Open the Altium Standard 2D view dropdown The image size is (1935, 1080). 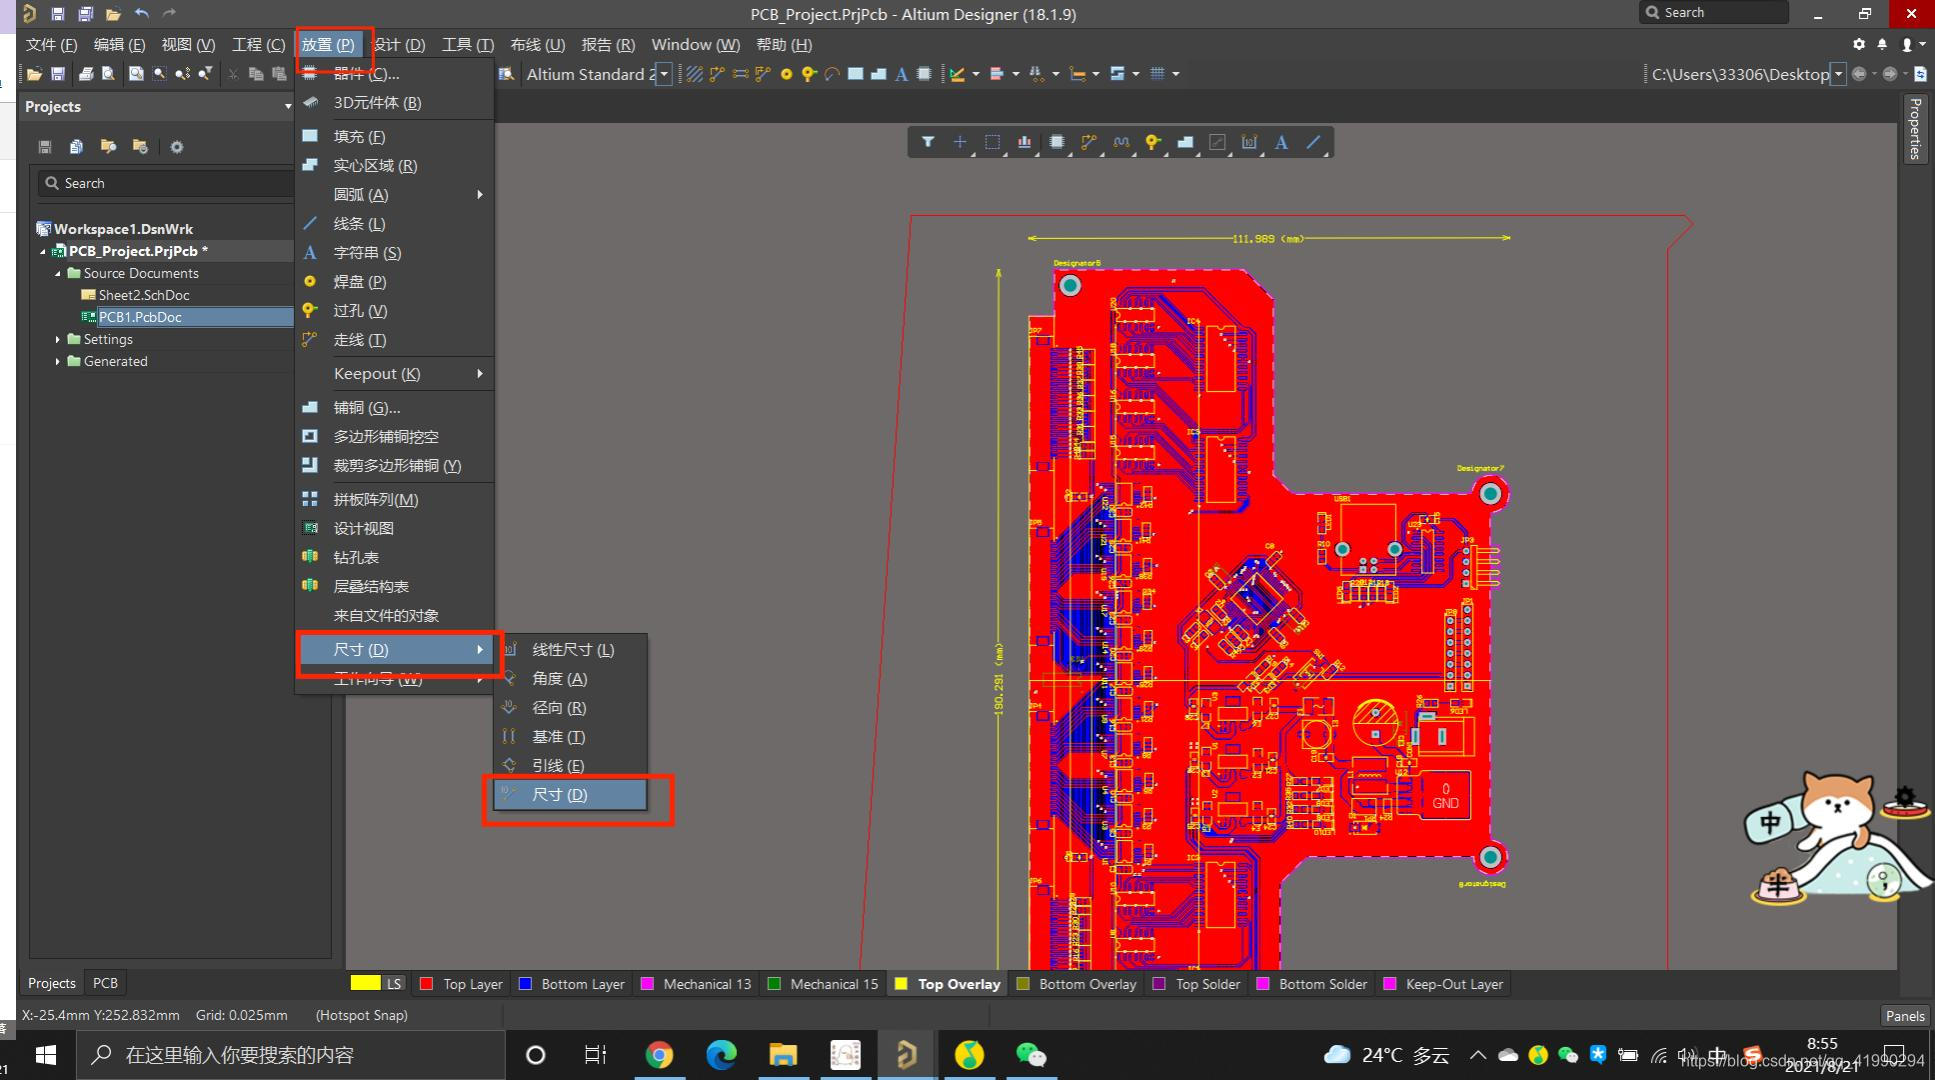(663, 74)
